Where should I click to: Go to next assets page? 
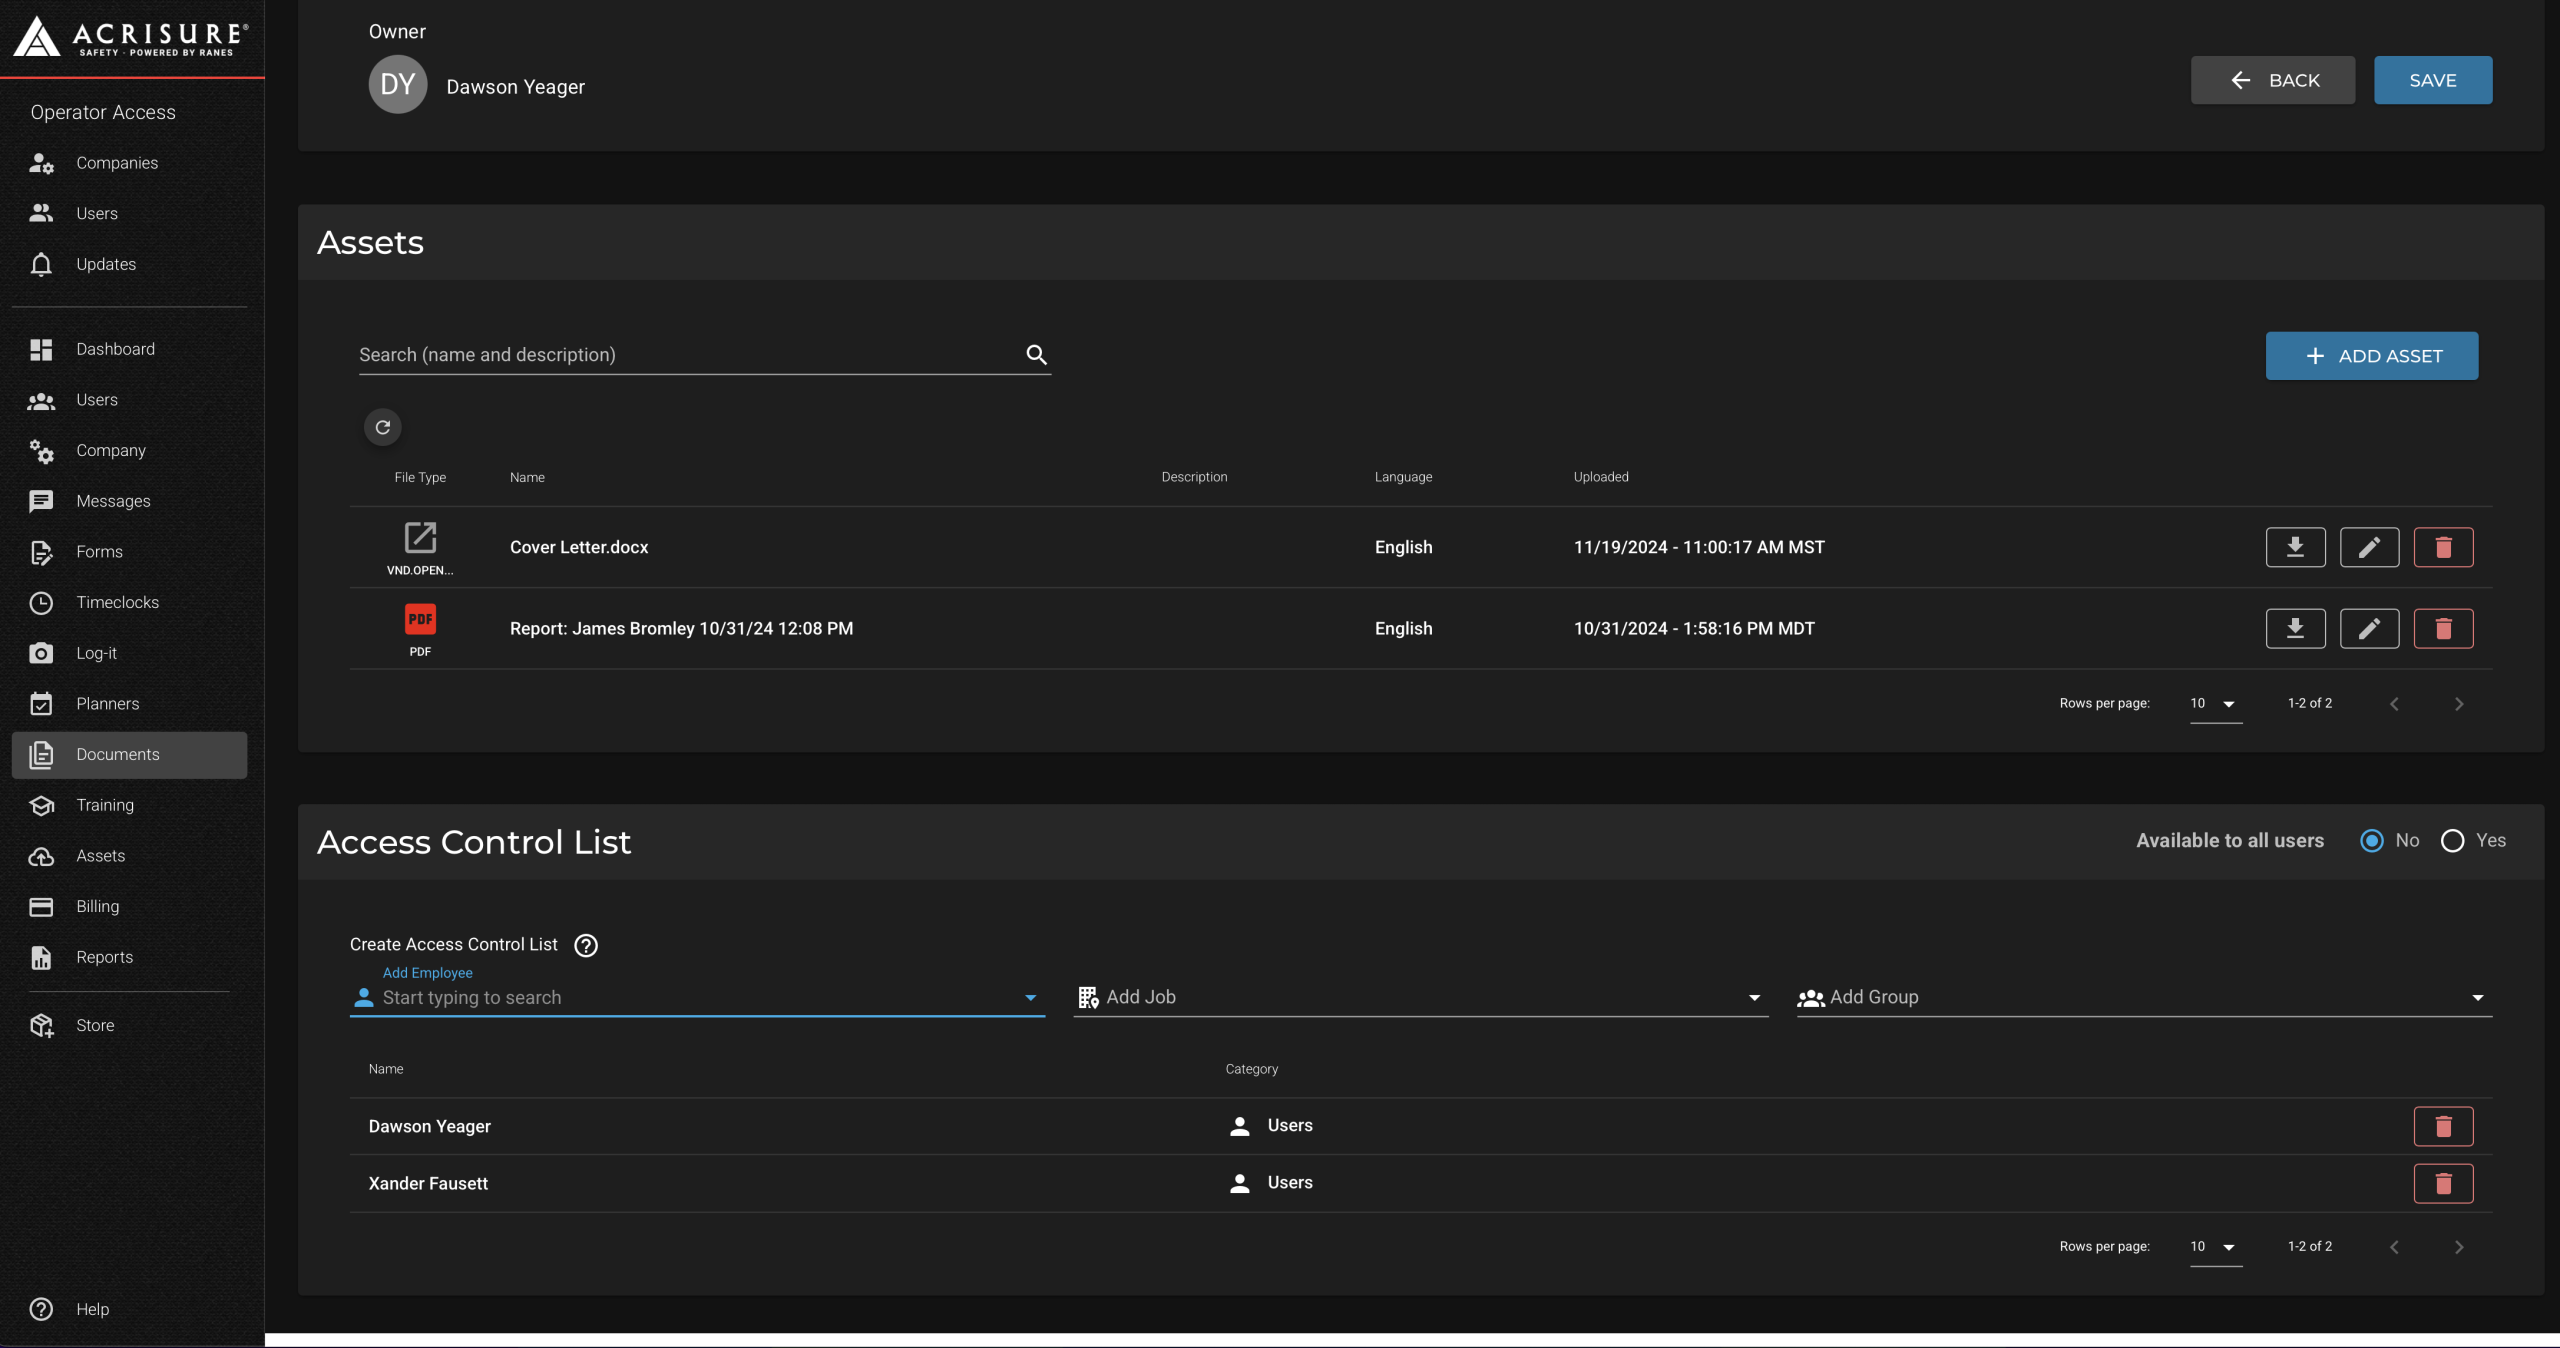pyautogui.click(x=2459, y=704)
